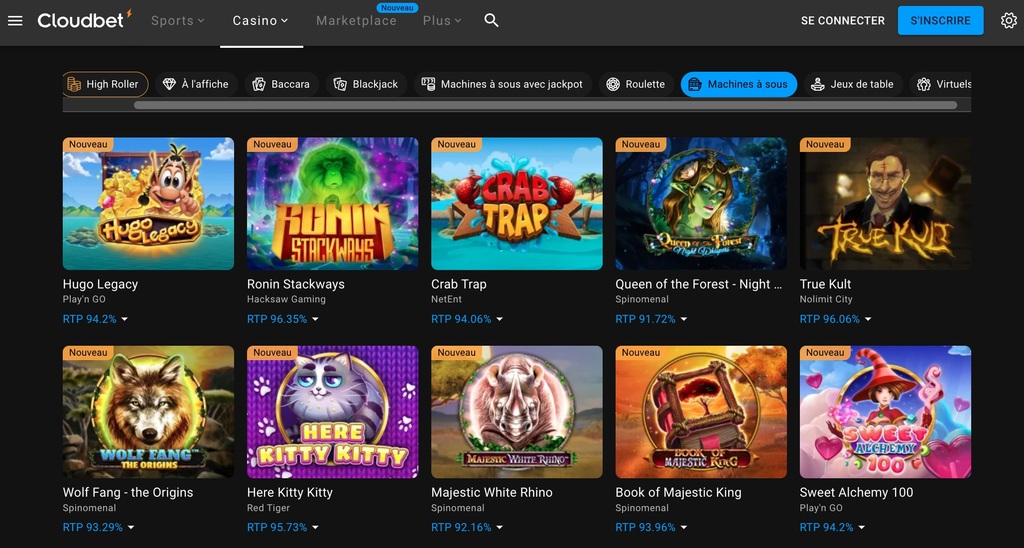
Task: Expand RTP 96.06% for True Kult
Action: click(835, 319)
